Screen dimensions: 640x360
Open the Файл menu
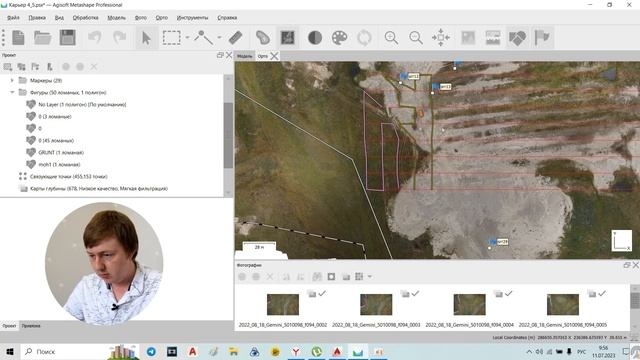point(13,18)
